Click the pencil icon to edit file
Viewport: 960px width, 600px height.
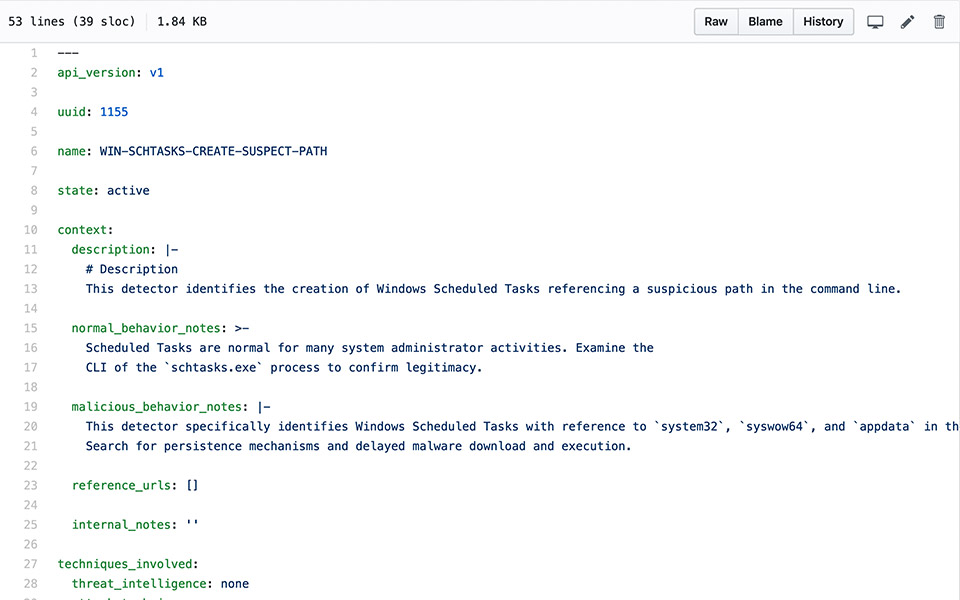[x=907, y=22]
